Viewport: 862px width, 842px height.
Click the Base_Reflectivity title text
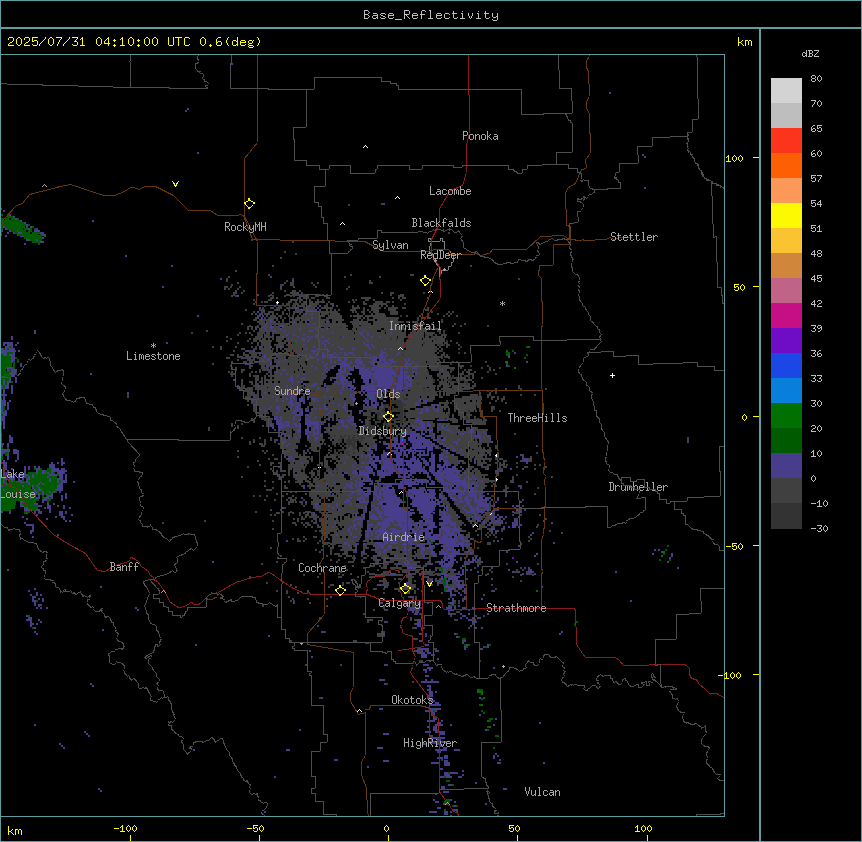coord(431,15)
